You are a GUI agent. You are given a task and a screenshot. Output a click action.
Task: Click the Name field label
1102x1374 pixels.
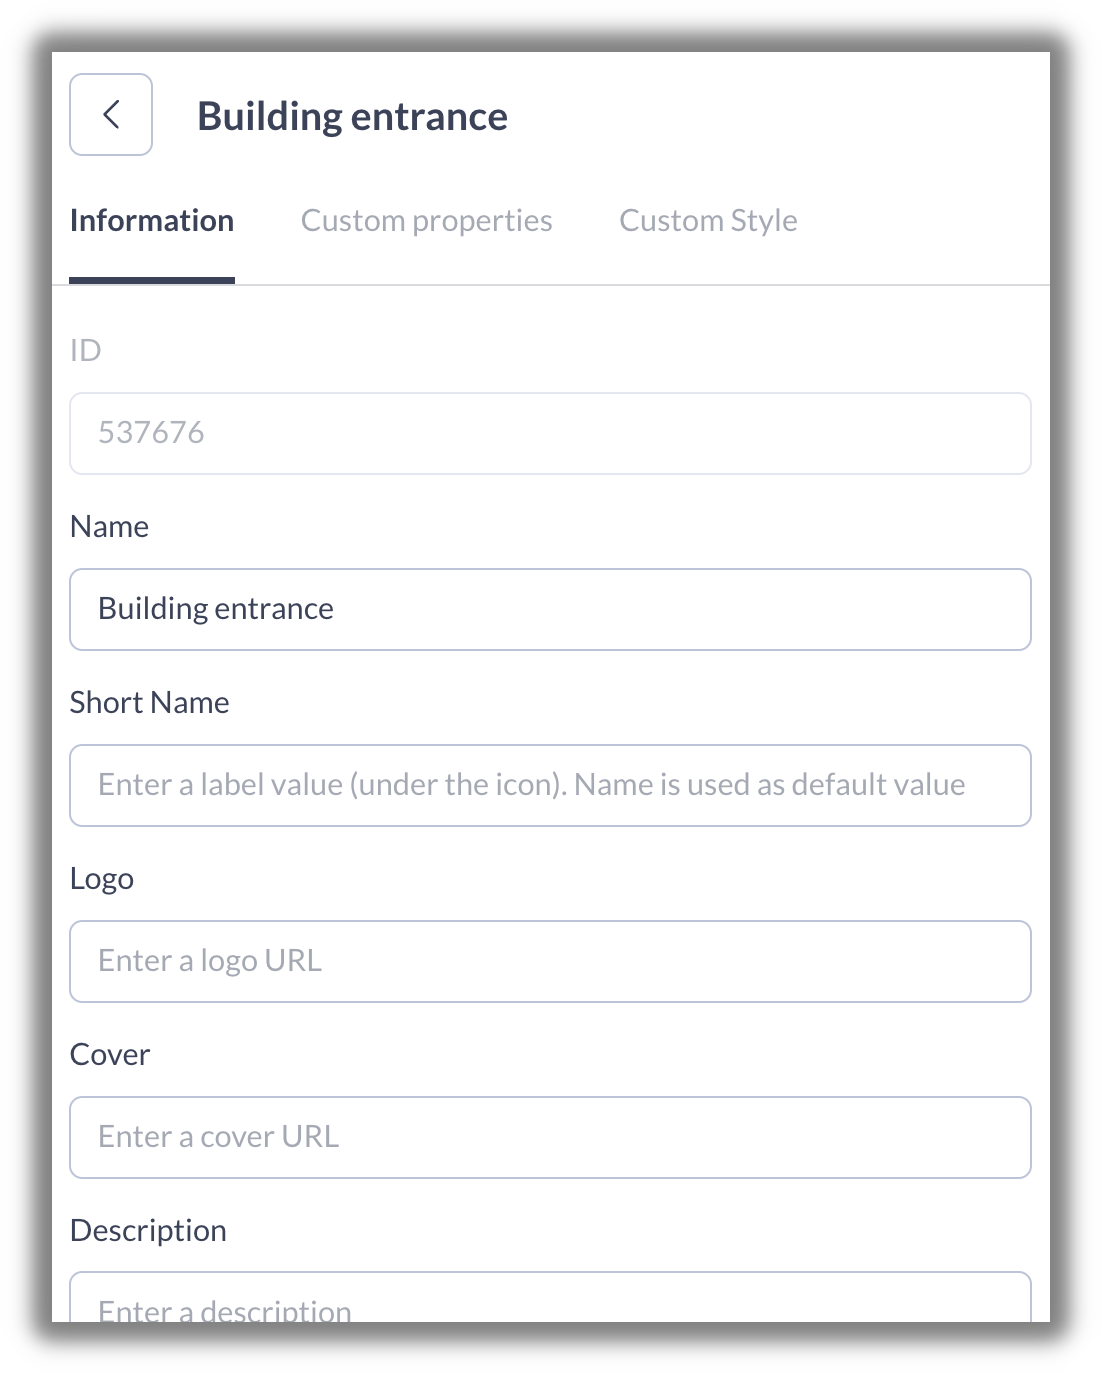coord(109,527)
